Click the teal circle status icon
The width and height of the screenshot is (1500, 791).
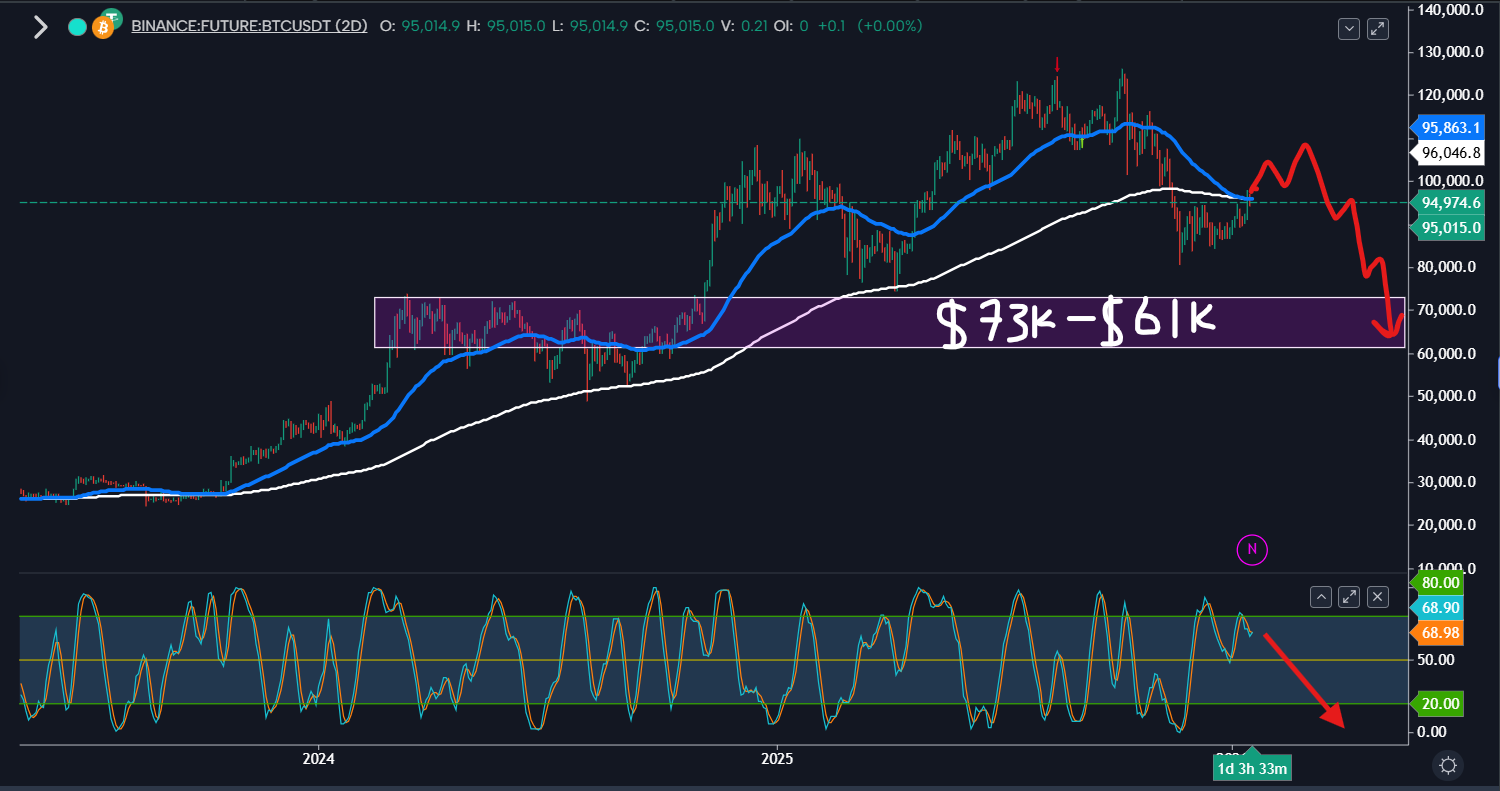pyautogui.click(x=77, y=27)
